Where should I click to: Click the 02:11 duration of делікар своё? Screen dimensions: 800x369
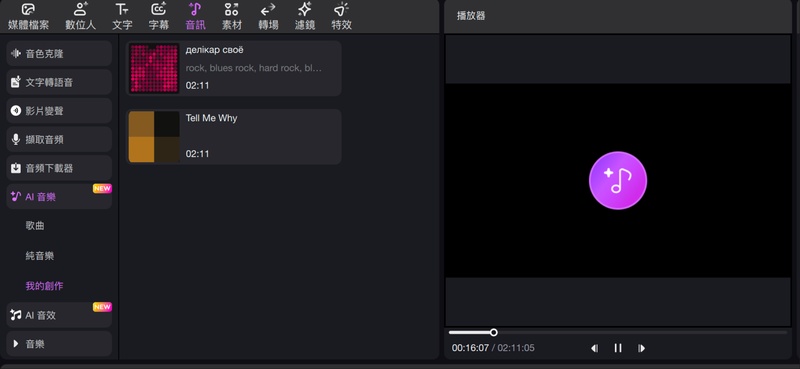pyautogui.click(x=197, y=86)
